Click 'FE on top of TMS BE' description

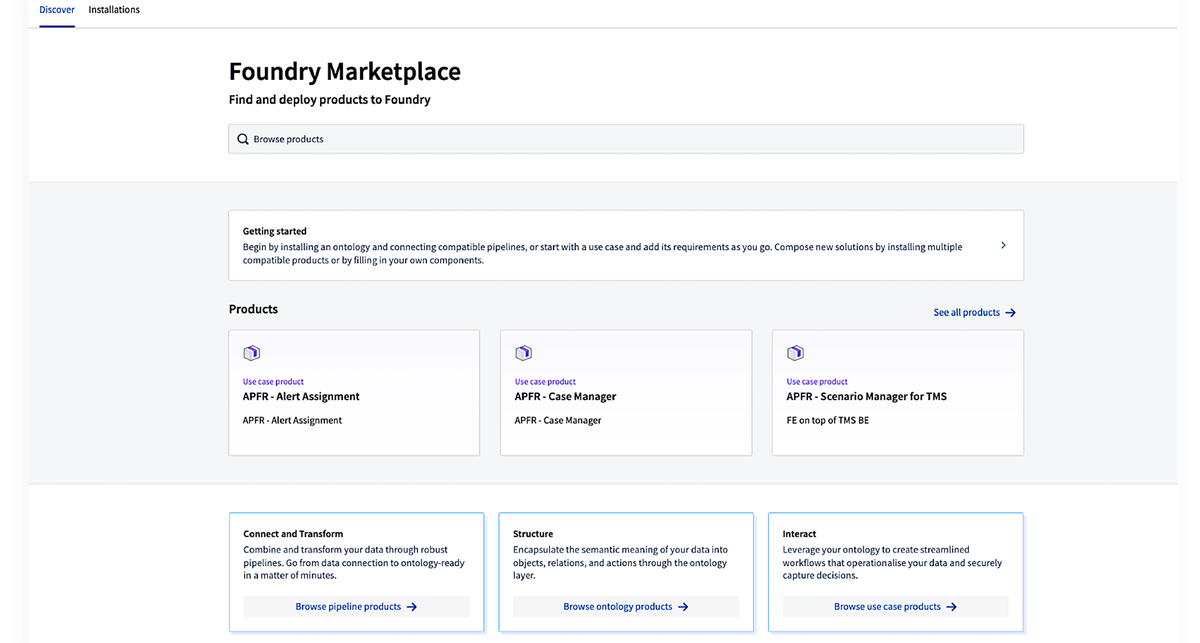point(828,421)
